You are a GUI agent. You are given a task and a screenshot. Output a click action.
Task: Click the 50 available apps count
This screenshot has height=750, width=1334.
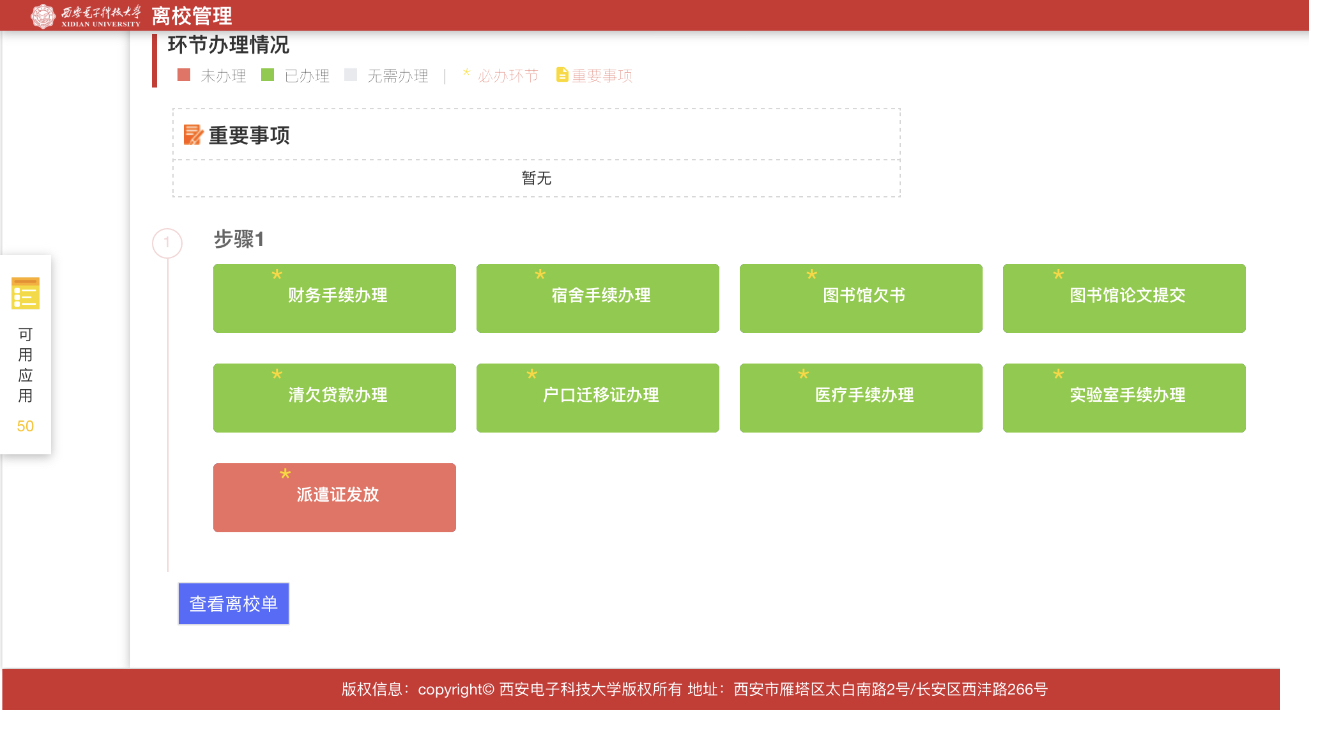pyautogui.click(x=25, y=426)
